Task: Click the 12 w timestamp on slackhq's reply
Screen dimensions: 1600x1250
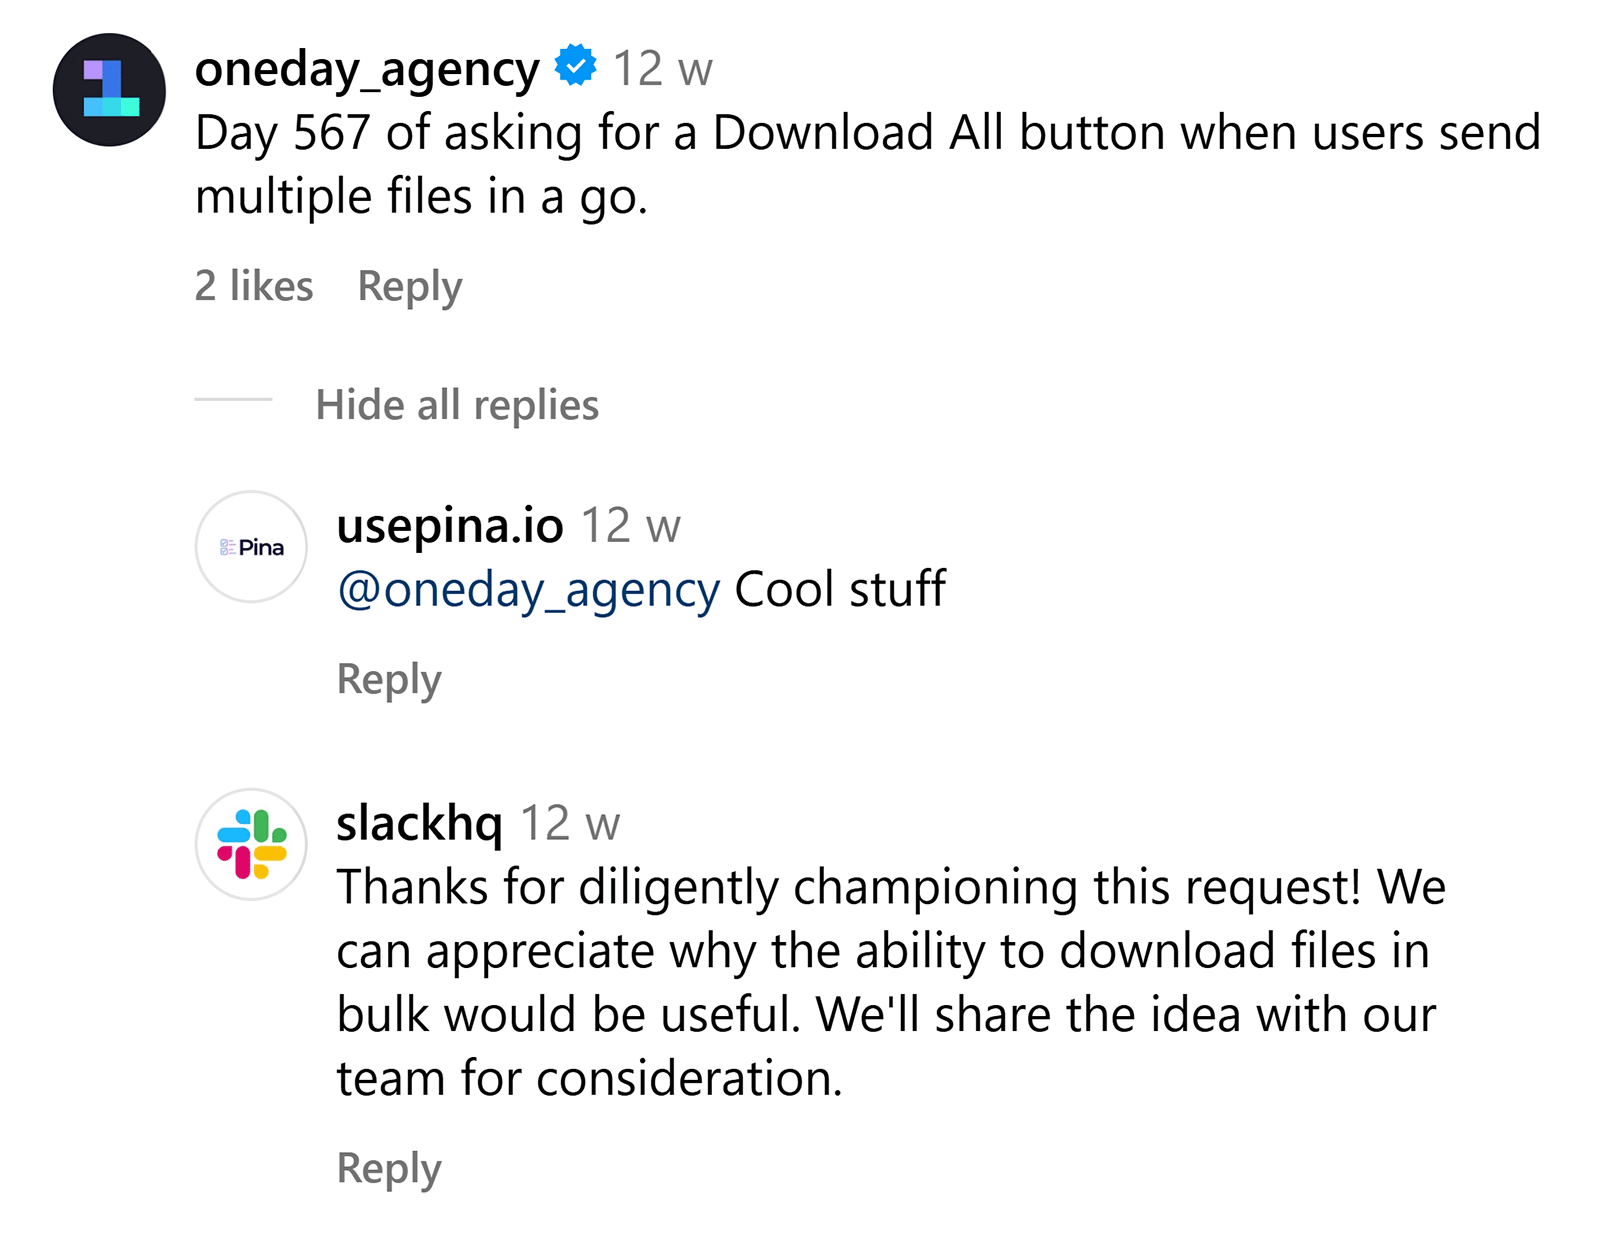Action: [570, 825]
